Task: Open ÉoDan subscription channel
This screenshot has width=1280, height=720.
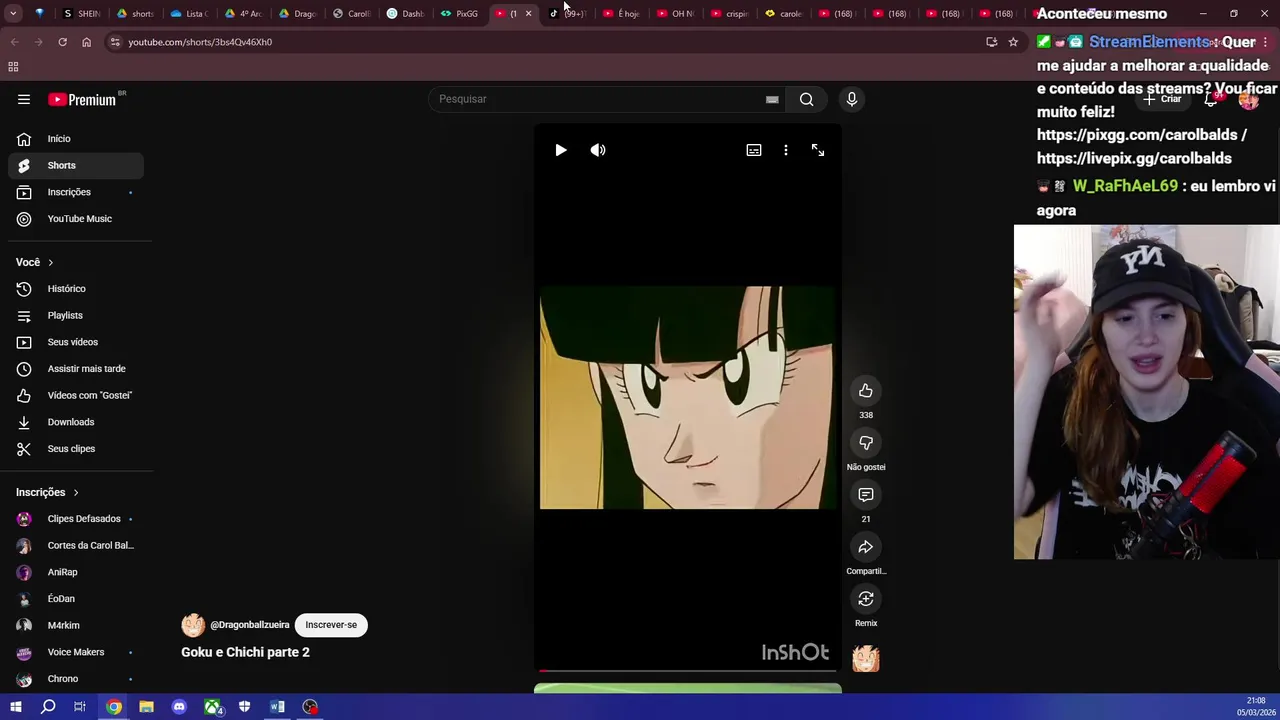Action: tap(76, 599)
